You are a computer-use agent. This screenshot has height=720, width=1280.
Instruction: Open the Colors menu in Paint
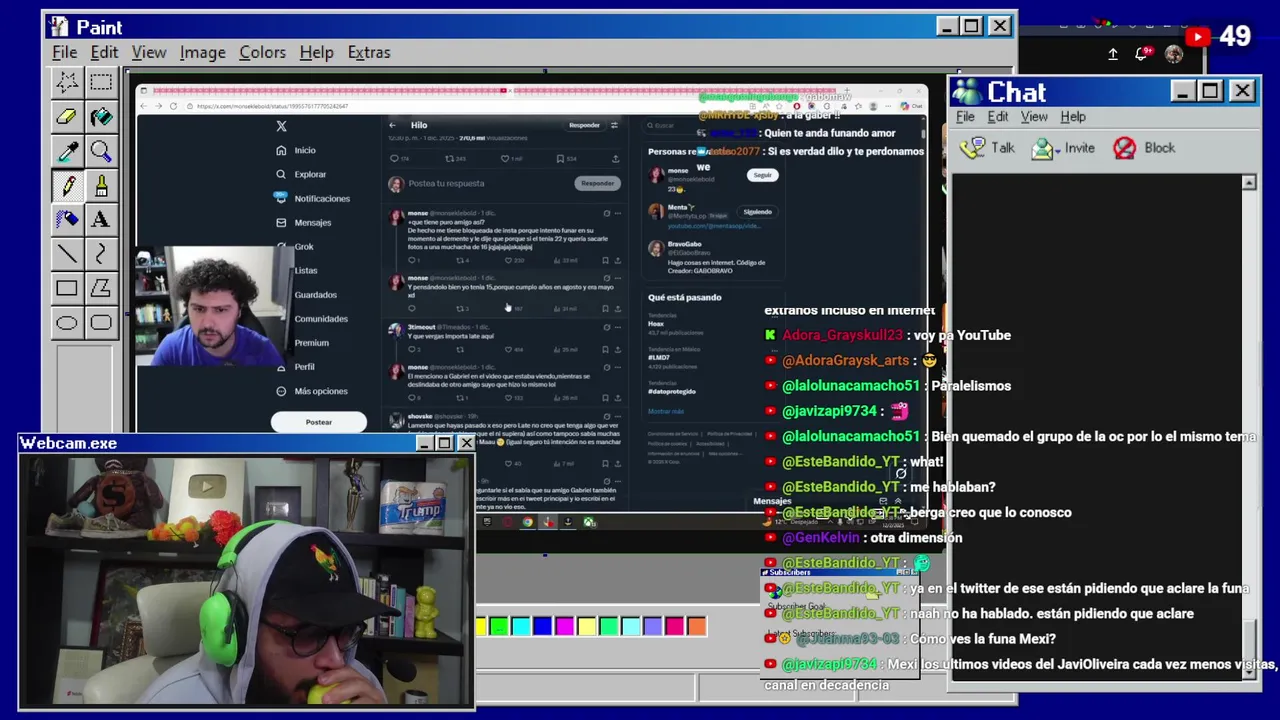pyautogui.click(x=262, y=52)
